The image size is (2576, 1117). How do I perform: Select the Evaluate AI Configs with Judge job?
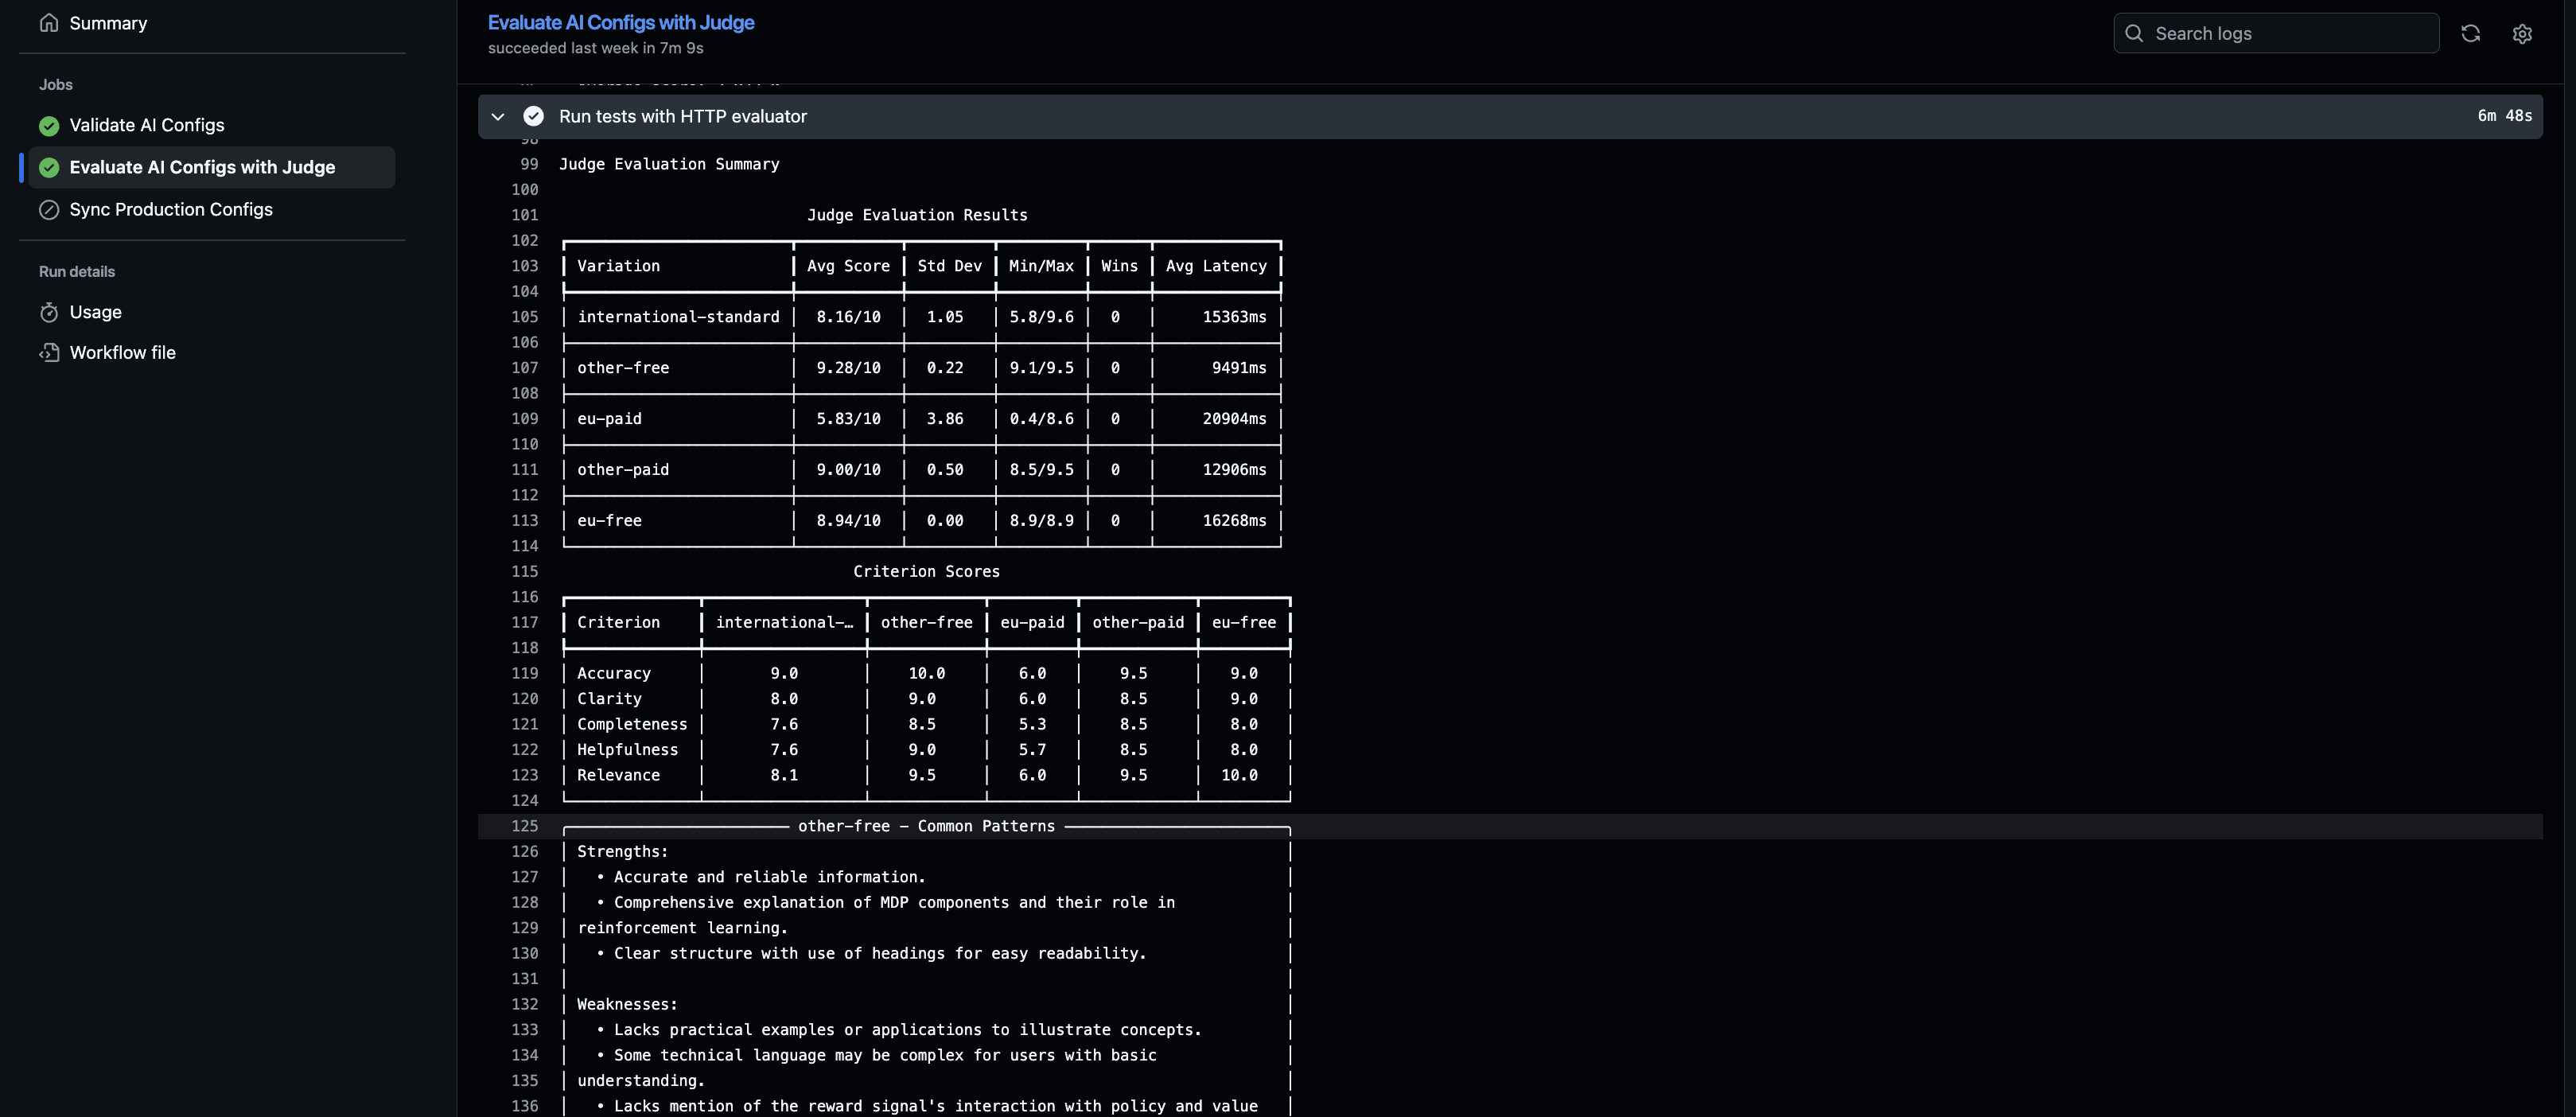pos(202,167)
